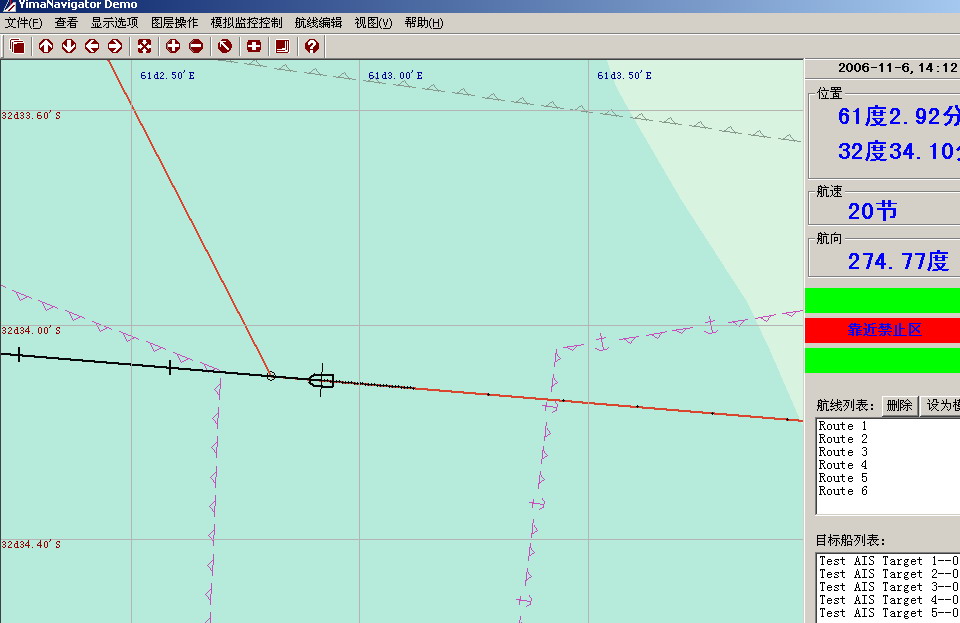Select Test AIS Target 1 entry
The height and width of the screenshot is (623, 960).
click(x=889, y=561)
